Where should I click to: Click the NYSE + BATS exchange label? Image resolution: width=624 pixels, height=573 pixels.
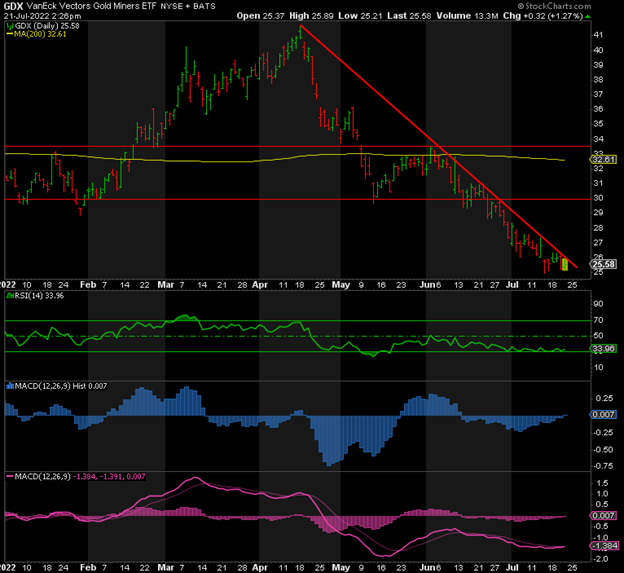tap(188, 6)
